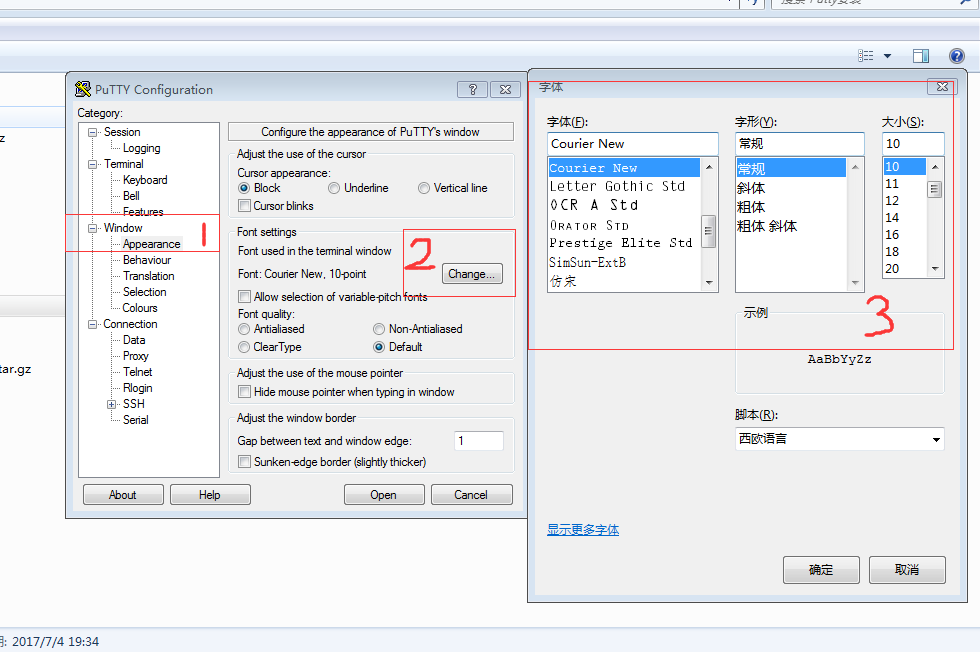Click the About button
980x652 pixels.
pos(123,494)
